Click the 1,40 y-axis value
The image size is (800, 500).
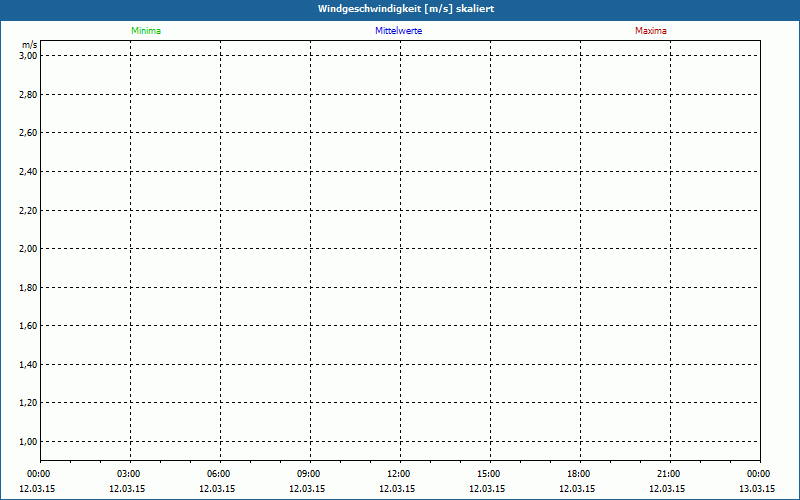click(28, 364)
